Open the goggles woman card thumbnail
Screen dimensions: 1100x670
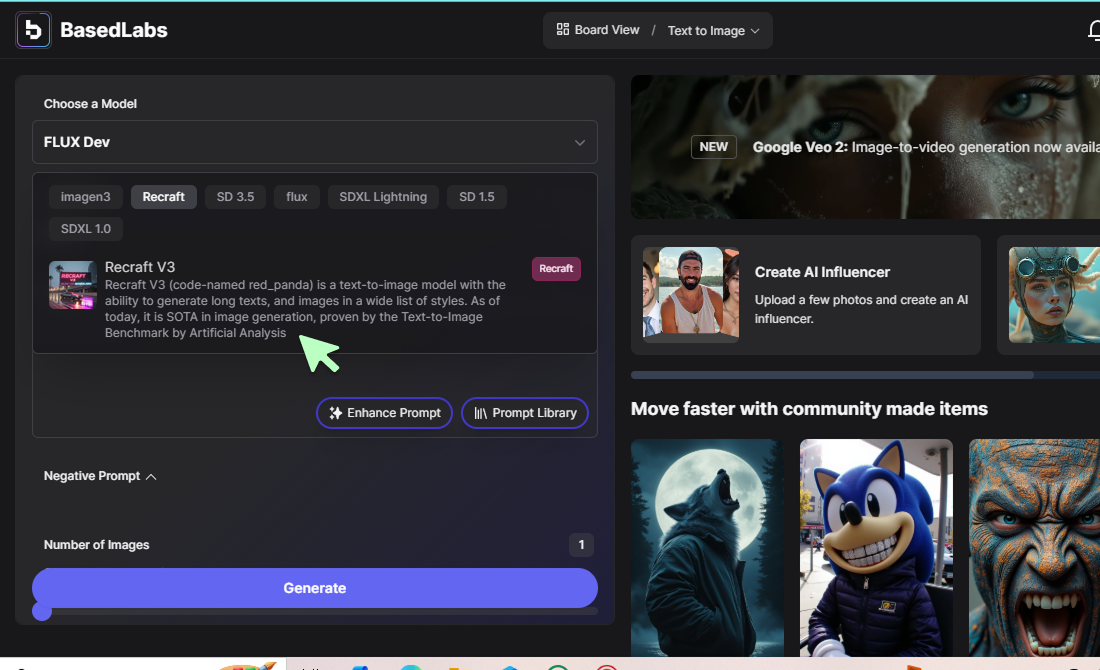pos(1054,295)
